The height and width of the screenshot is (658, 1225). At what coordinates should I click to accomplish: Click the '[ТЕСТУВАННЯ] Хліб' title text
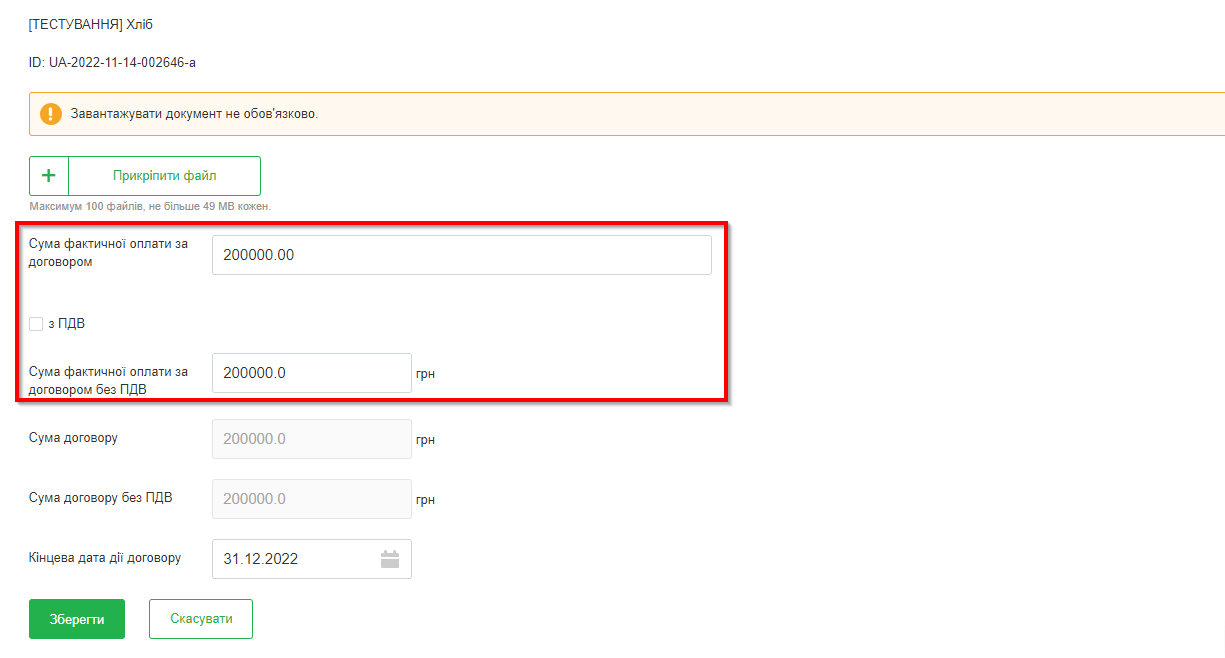pyautogui.click(x=90, y=25)
